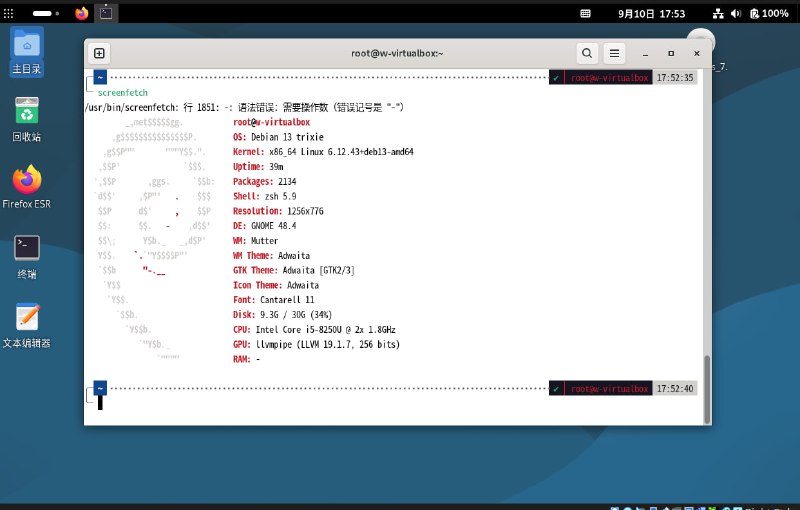Close the root@w-virtualbox terminal window
The image size is (800, 510).
[696, 54]
